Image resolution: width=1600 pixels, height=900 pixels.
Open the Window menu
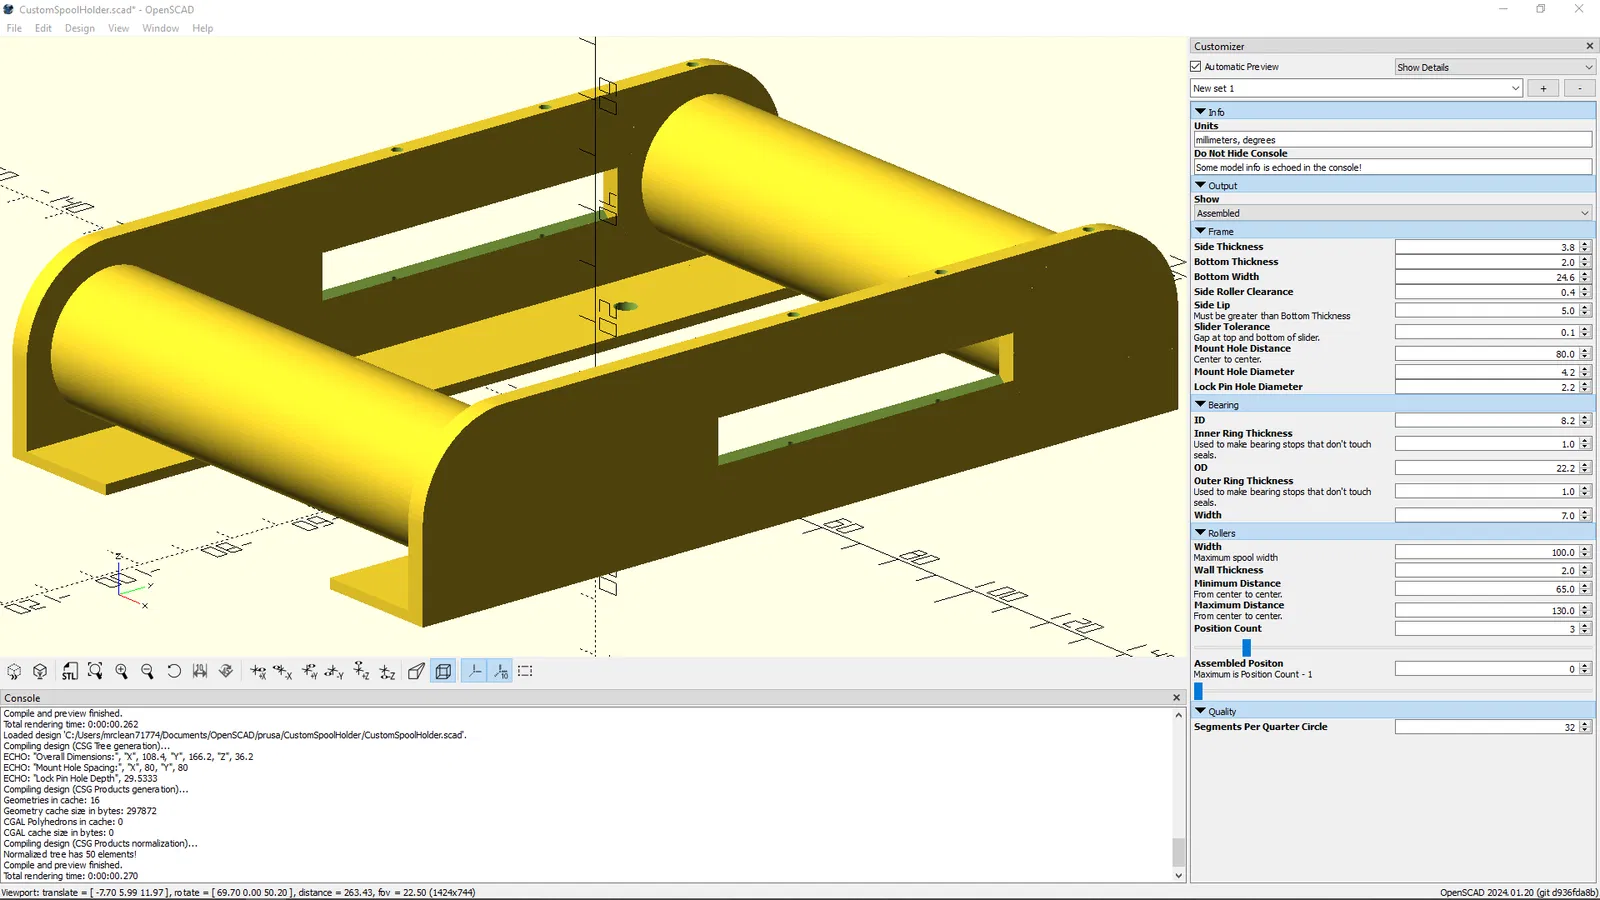(160, 28)
